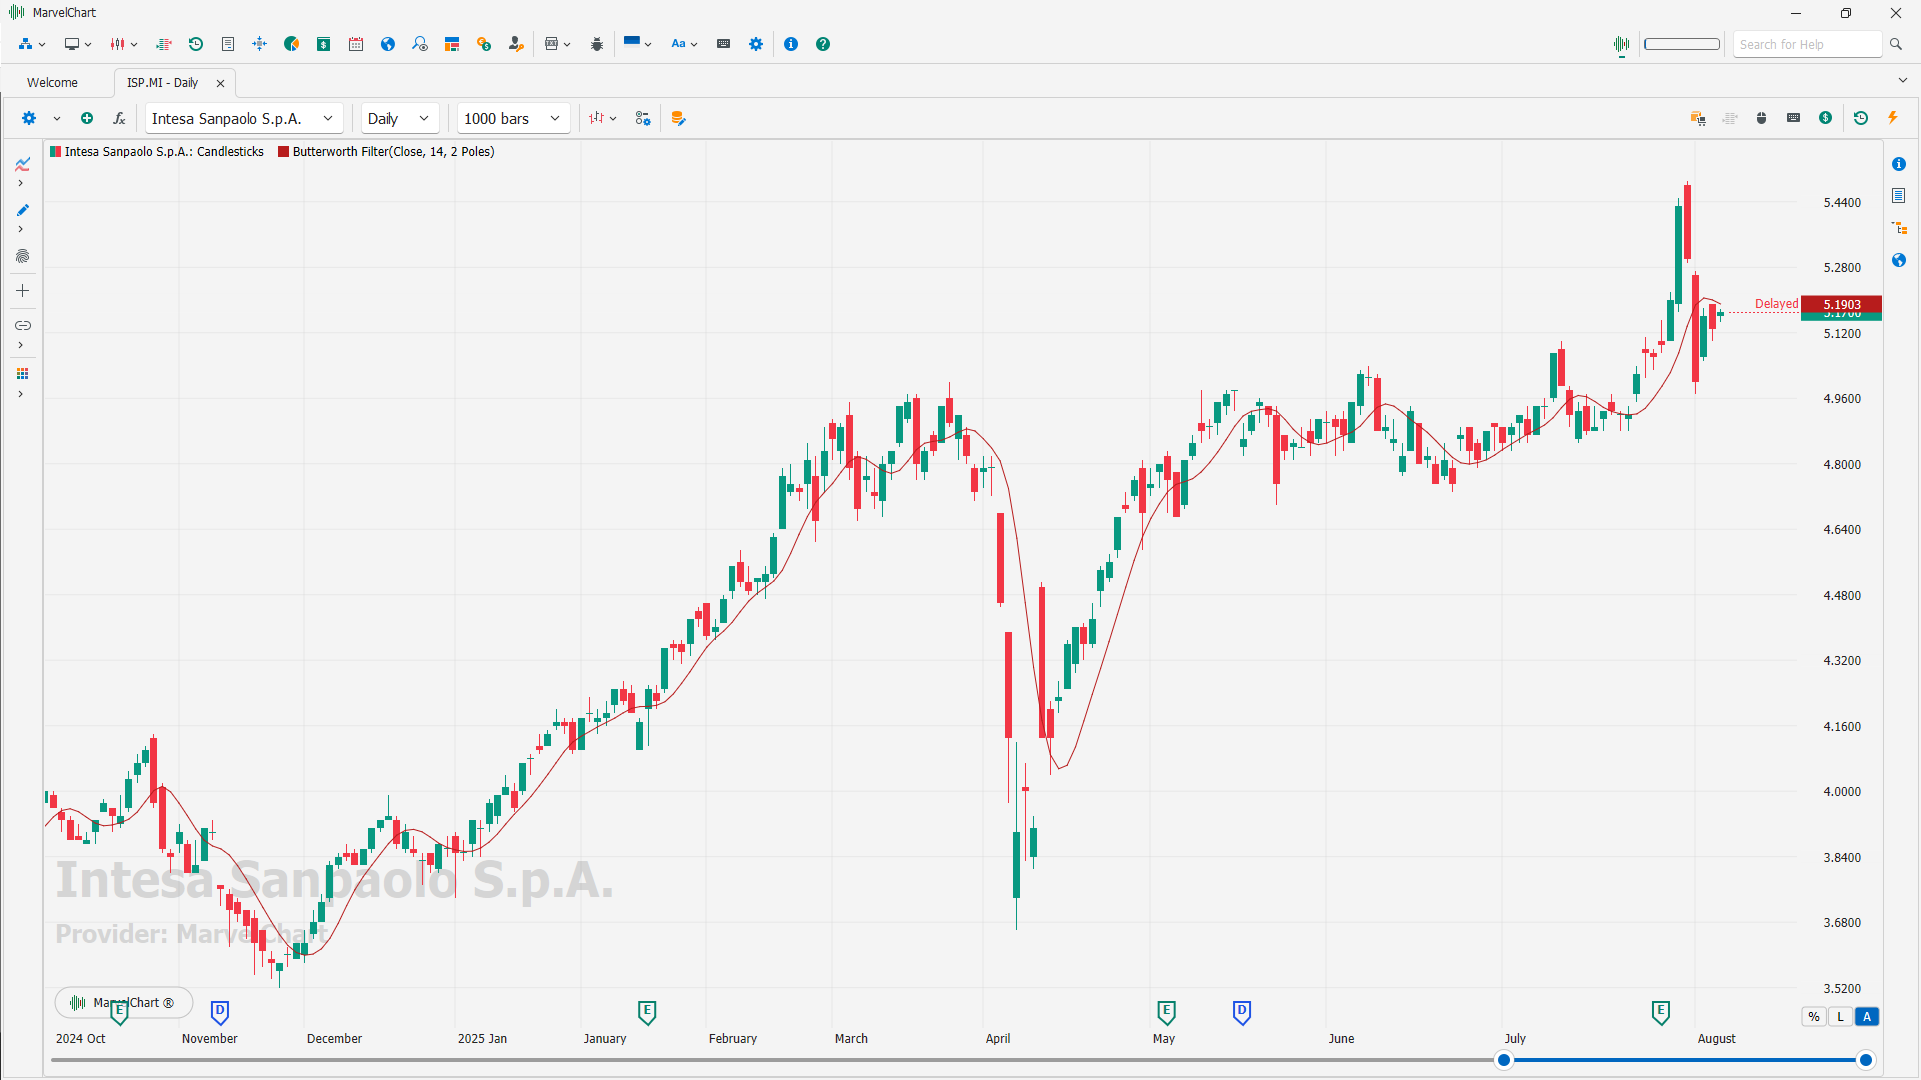Toggle logarithmic scale L button

pyautogui.click(x=1840, y=1017)
